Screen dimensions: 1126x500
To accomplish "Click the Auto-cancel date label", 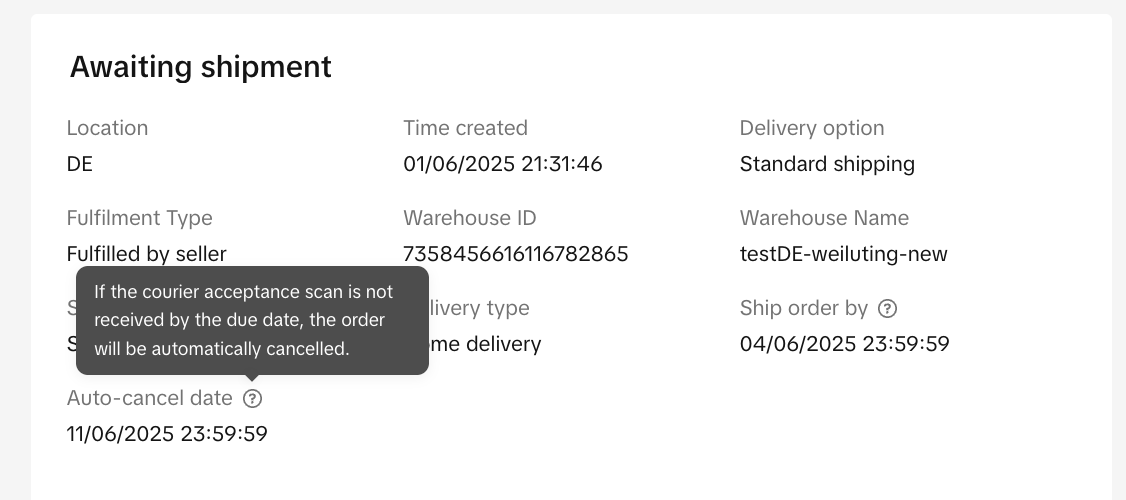I will pyautogui.click(x=149, y=398).
